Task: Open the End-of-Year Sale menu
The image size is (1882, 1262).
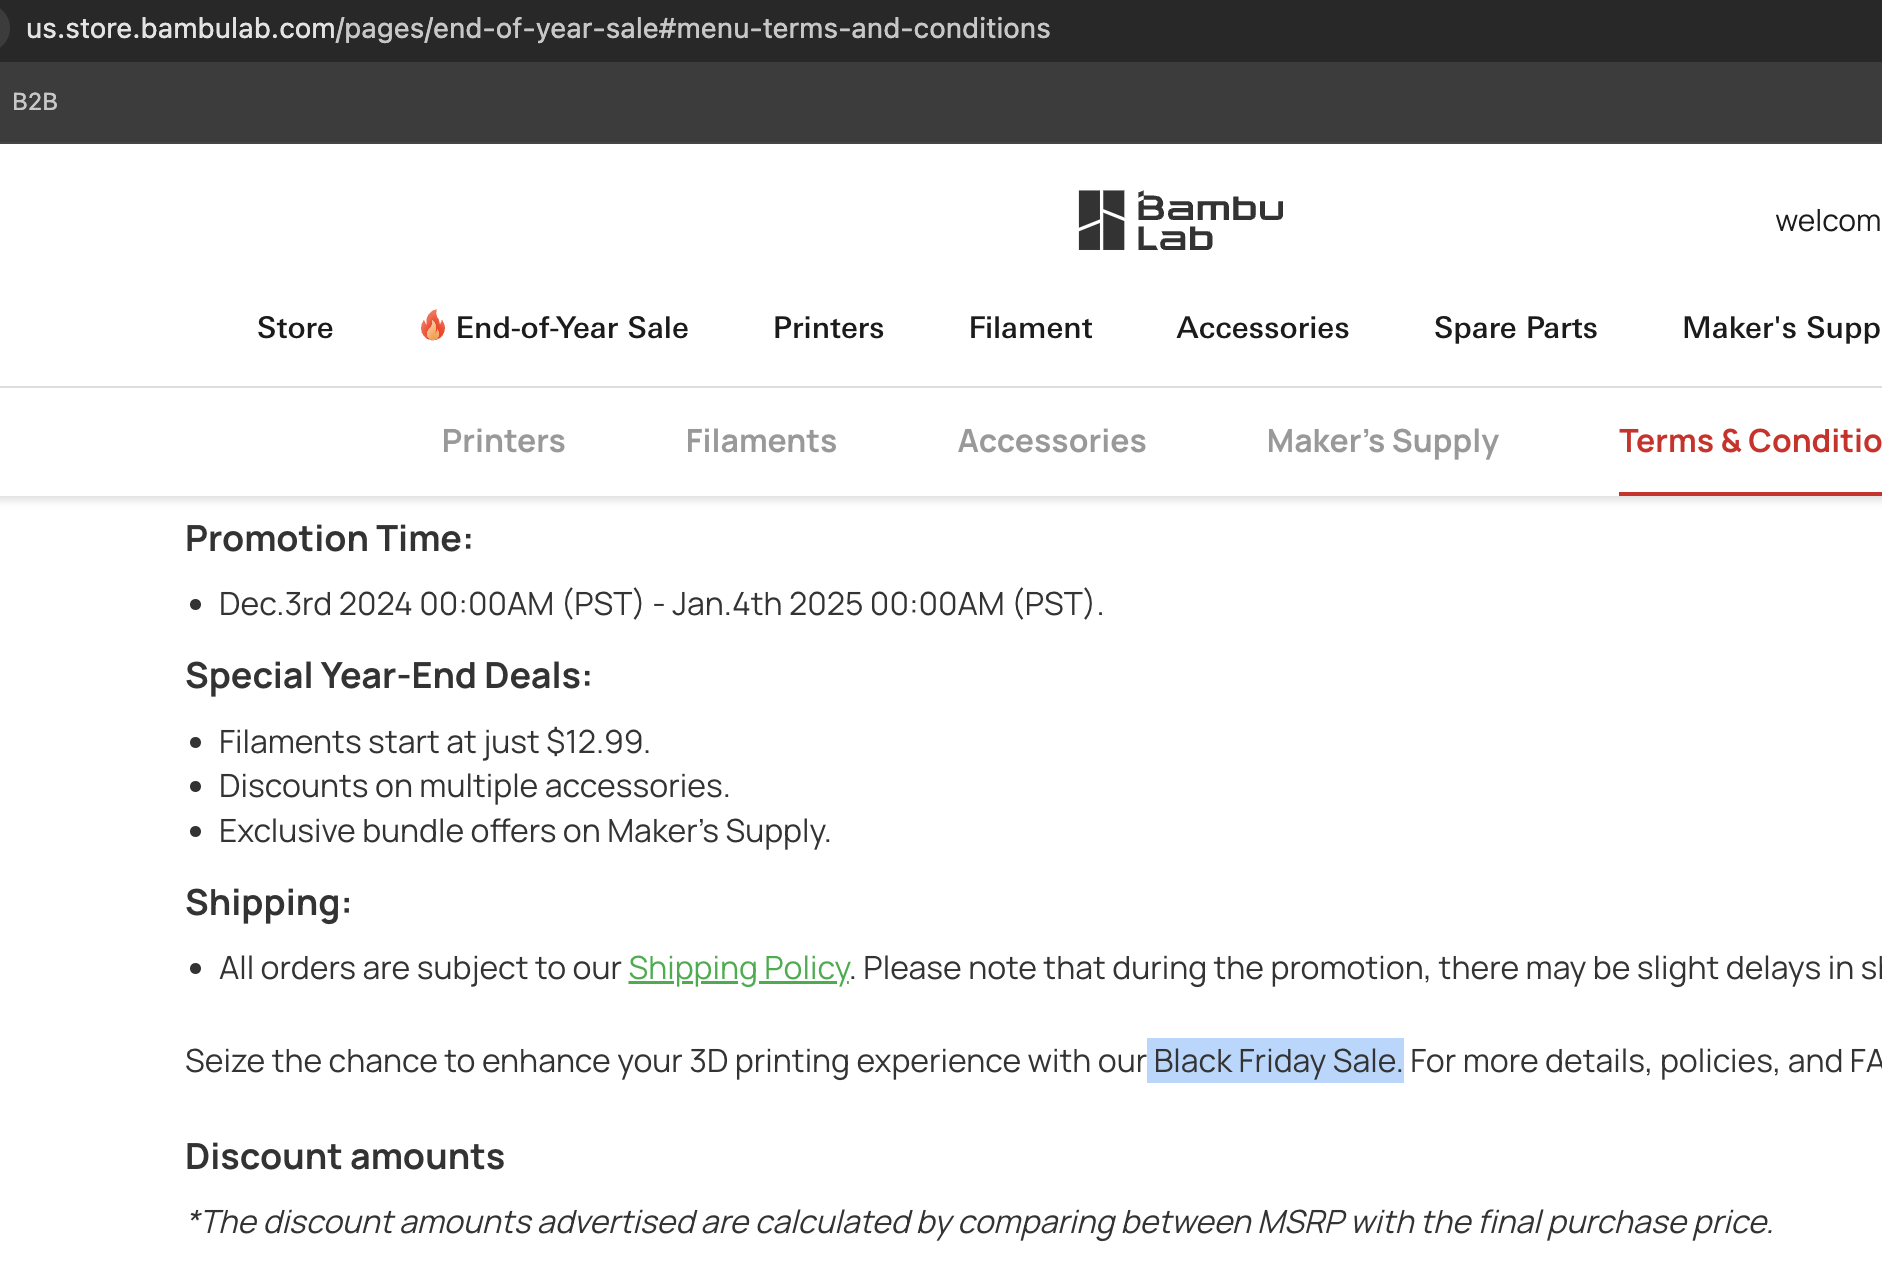Action: 553,328
